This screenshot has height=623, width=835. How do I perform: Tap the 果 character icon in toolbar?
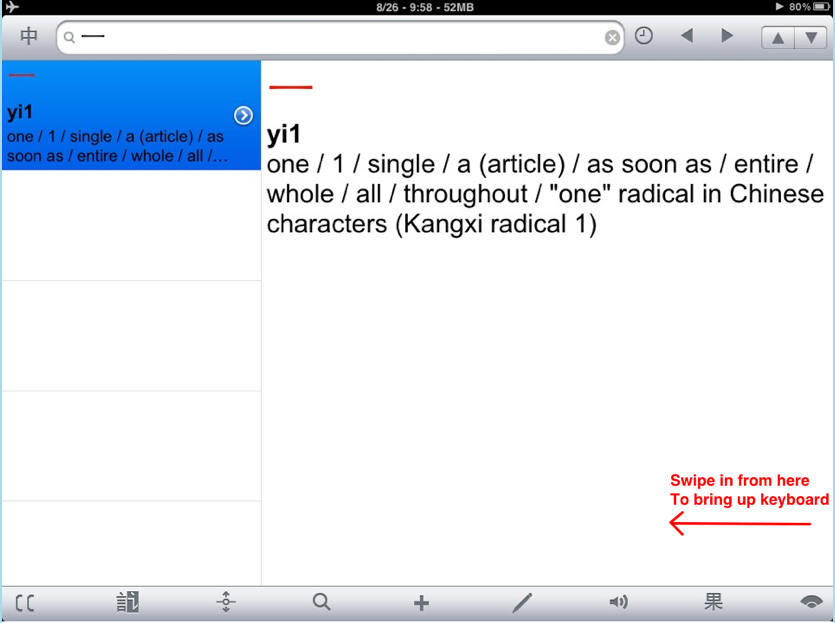click(713, 602)
